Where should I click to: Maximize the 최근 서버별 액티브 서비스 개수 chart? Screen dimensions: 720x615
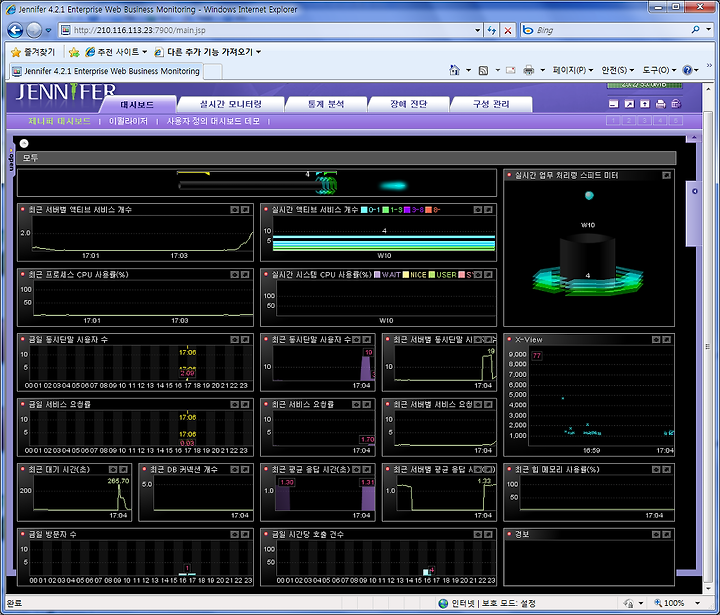(245, 209)
